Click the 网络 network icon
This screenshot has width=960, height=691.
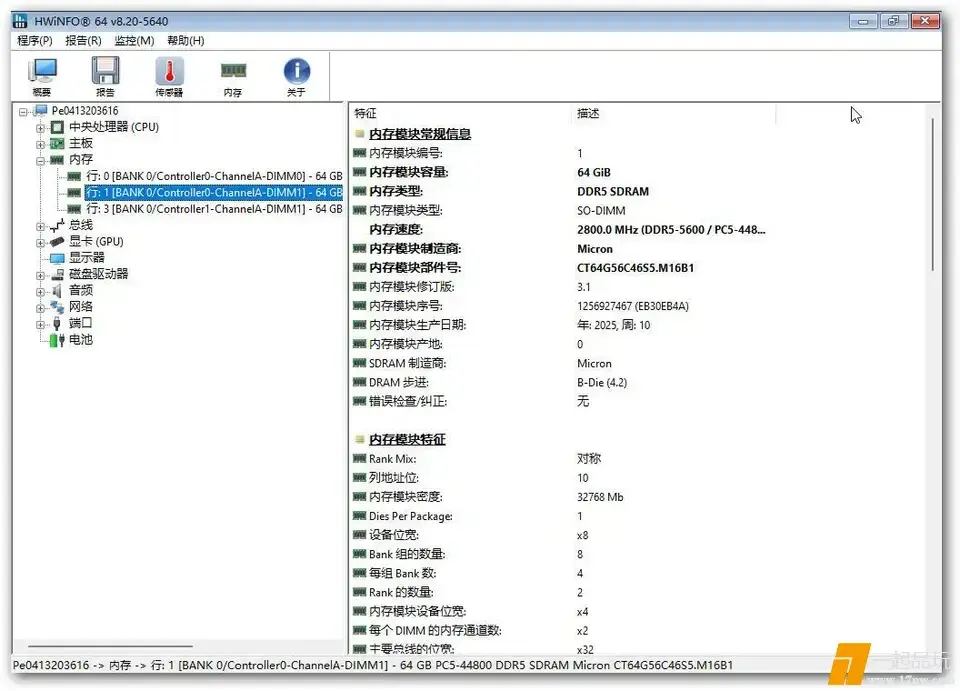point(57,307)
